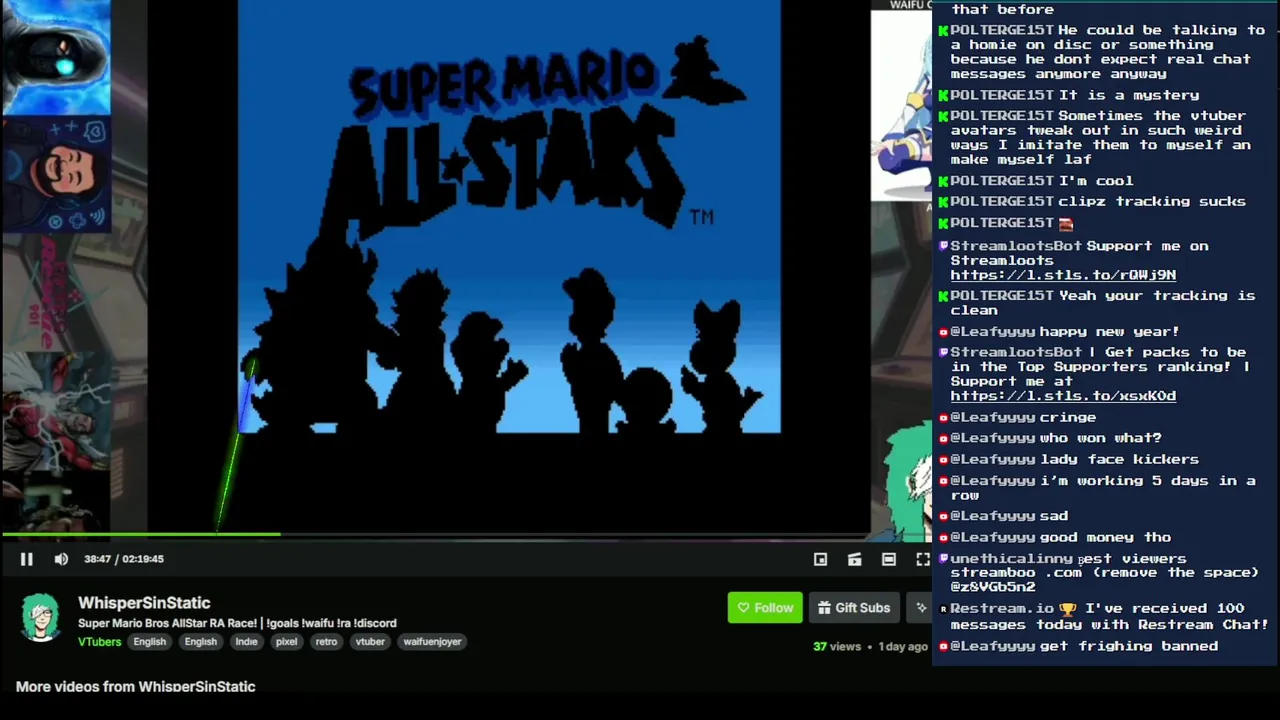This screenshot has height=720, width=1280.
Task: Follow the WhisperSinStatic channel
Action: [x=765, y=607]
